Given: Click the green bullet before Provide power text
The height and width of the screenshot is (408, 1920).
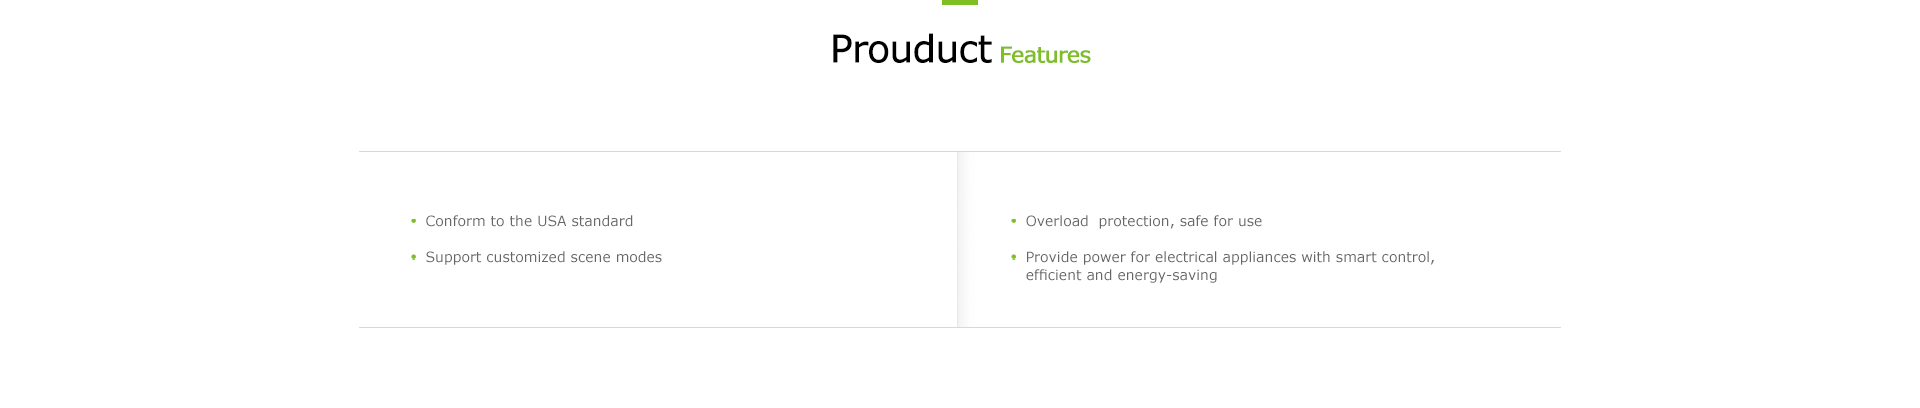Looking at the screenshot, I should [1013, 257].
